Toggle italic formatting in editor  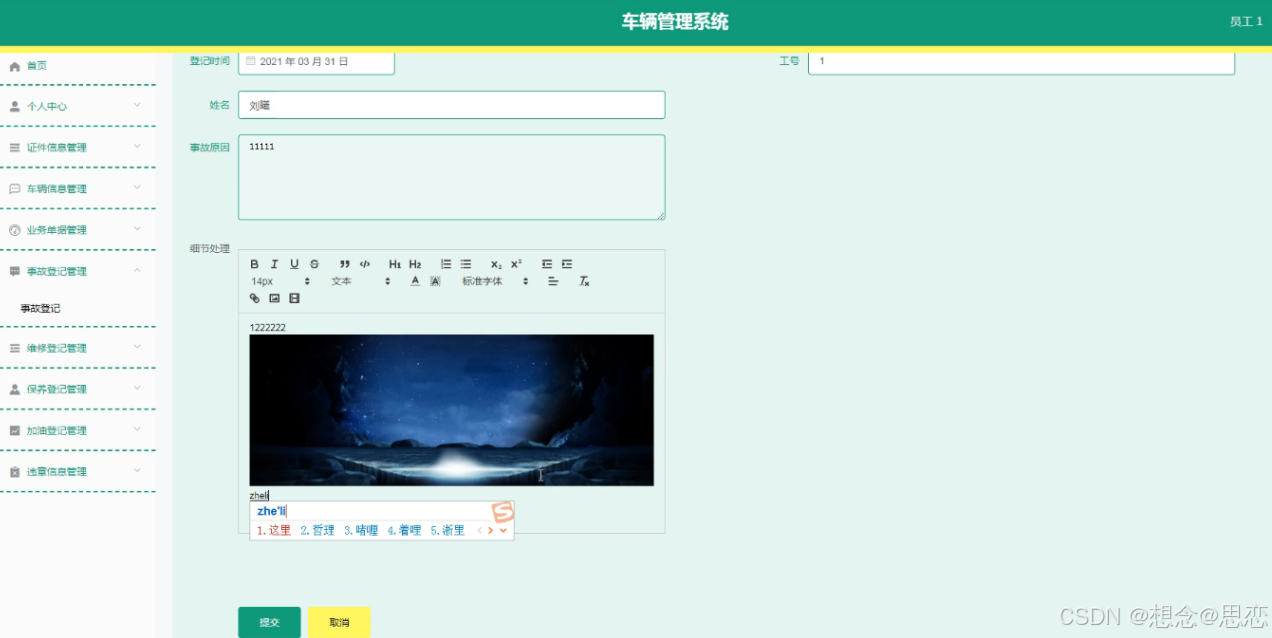[274, 264]
